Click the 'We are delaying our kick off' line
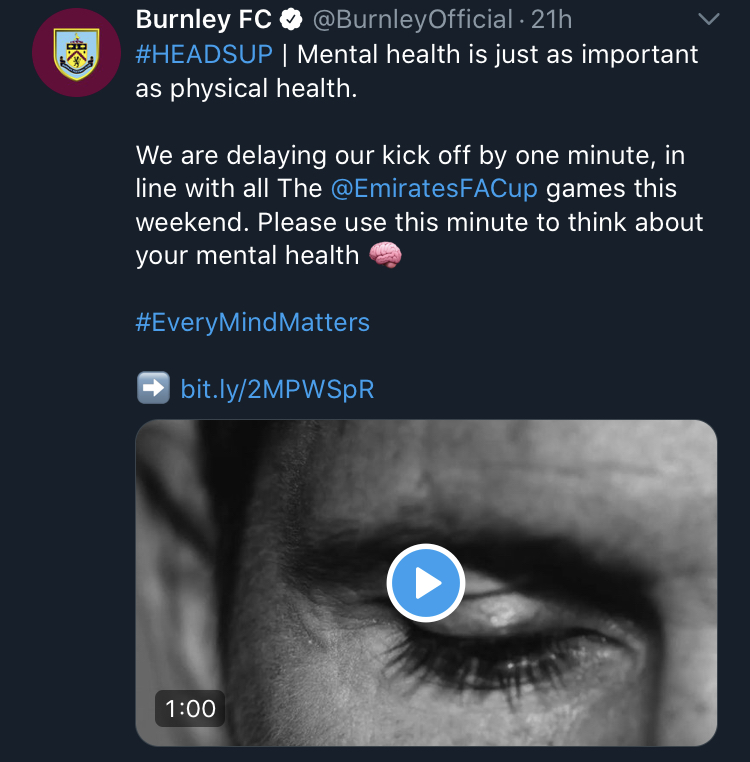This screenshot has width=750, height=762. click(x=410, y=155)
